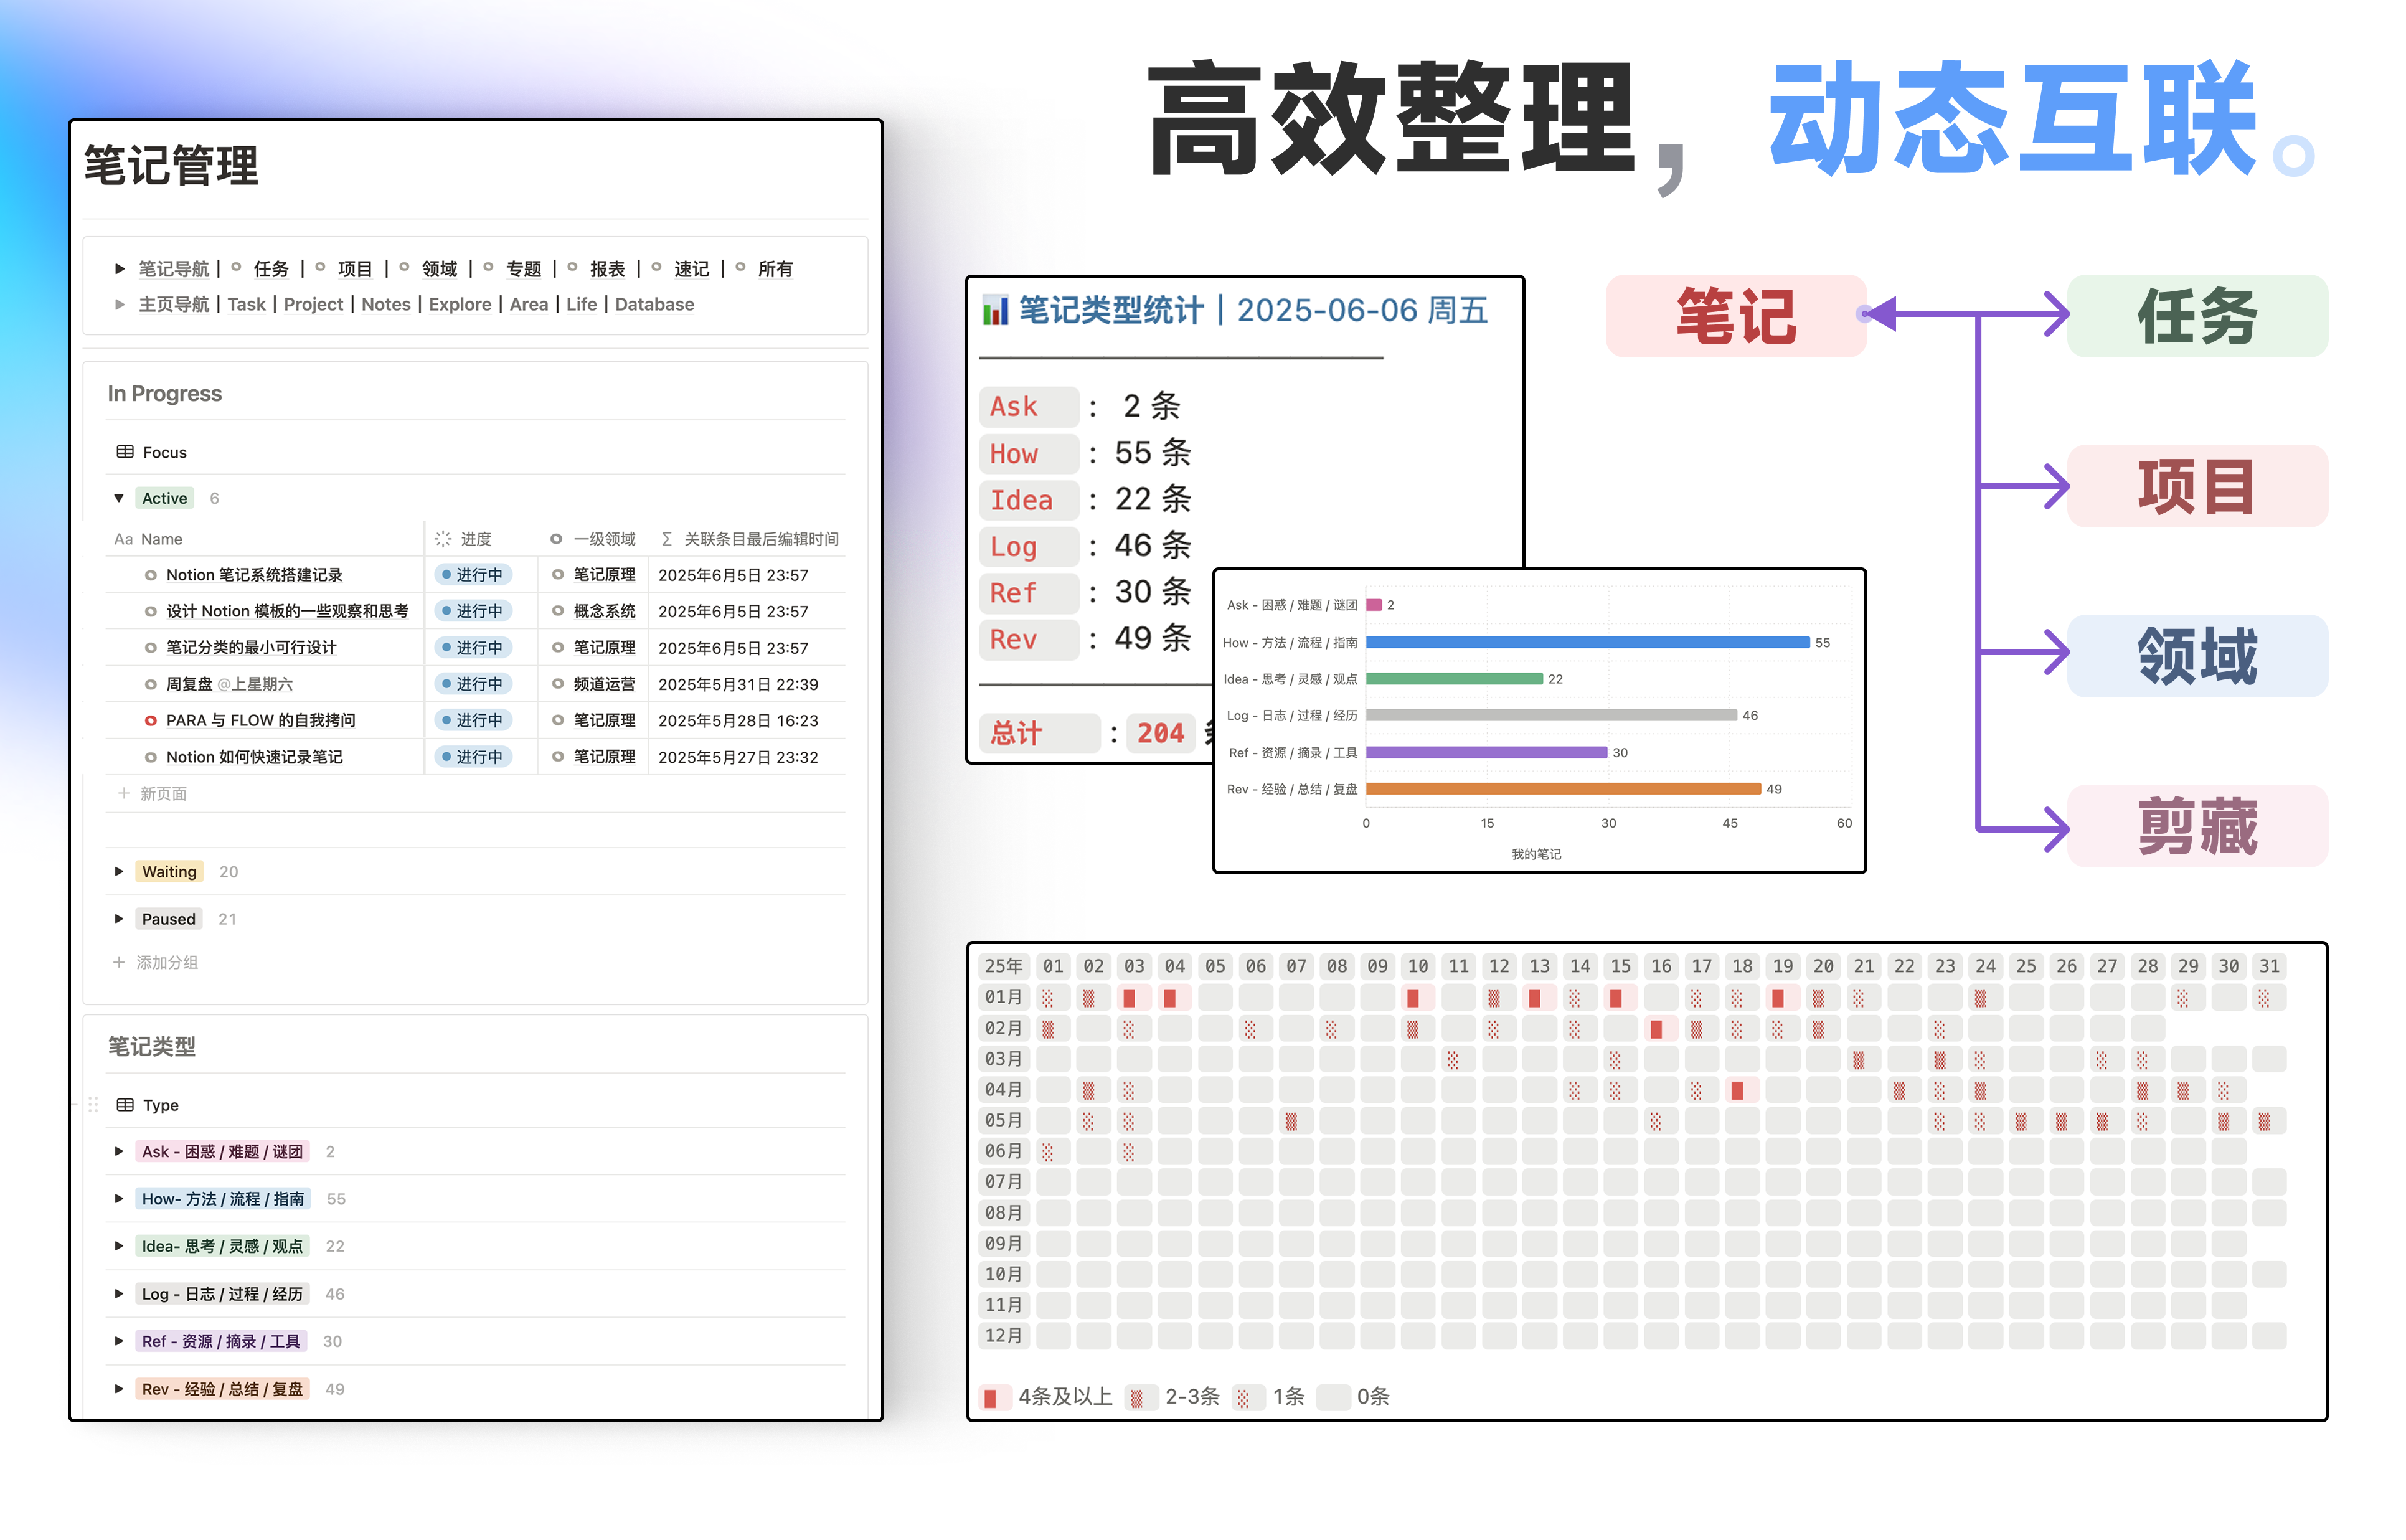Click the 总计 total label

click(x=1040, y=733)
